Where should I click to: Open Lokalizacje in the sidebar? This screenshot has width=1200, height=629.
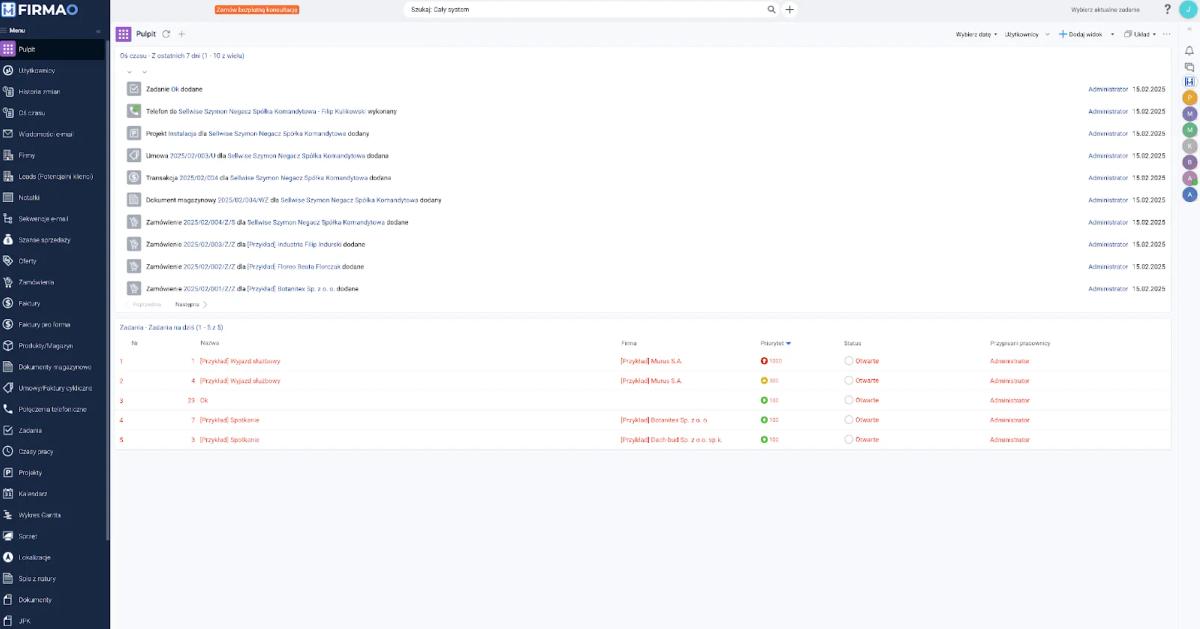pyautogui.click(x=52, y=557)
